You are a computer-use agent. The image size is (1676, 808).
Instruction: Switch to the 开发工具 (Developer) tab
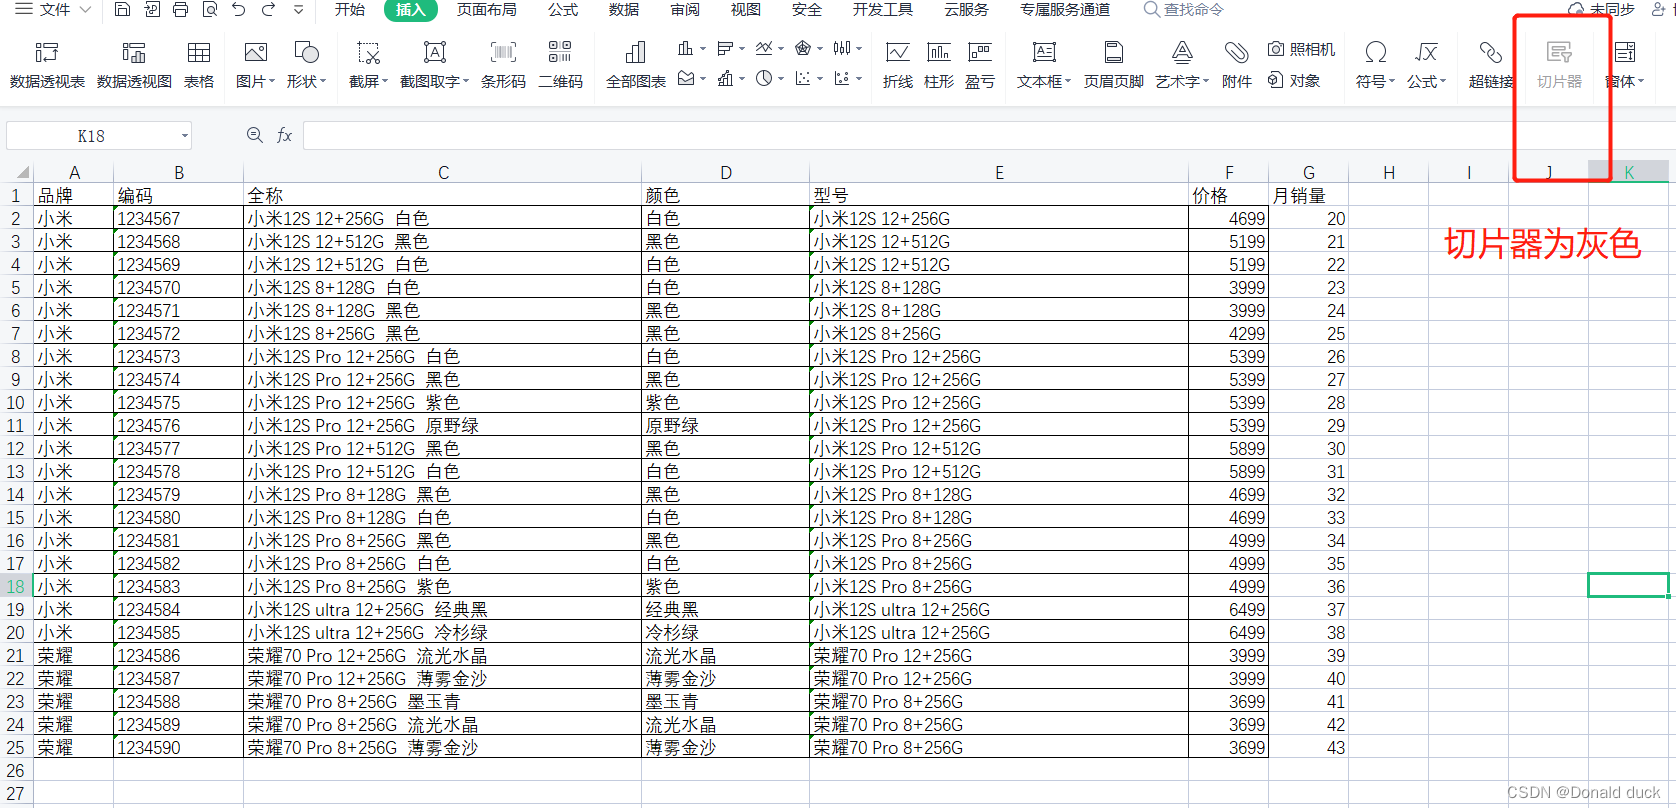[x=883, y=10]
